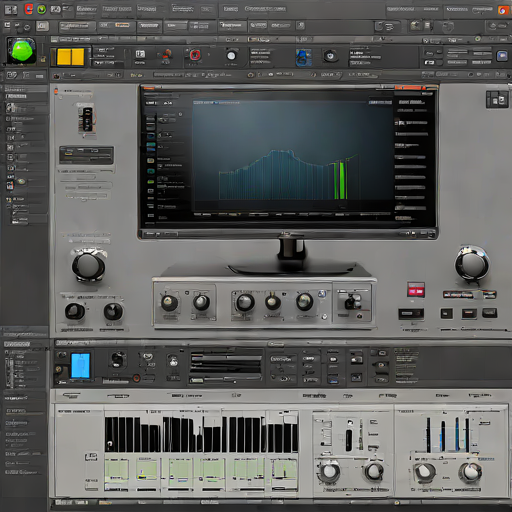Click the blue headphone icon in toolbar
Image resolution: width=512 pixels, height=512 pixels.
coord(304,57)
